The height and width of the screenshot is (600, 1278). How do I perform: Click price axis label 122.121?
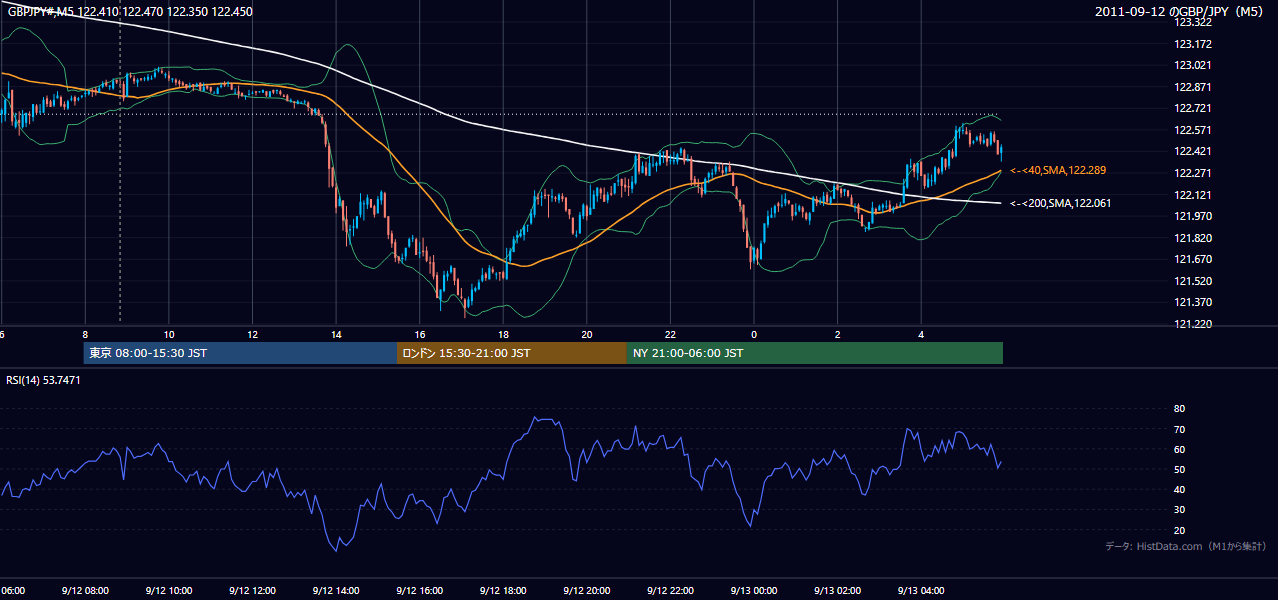click(1193, 194)
